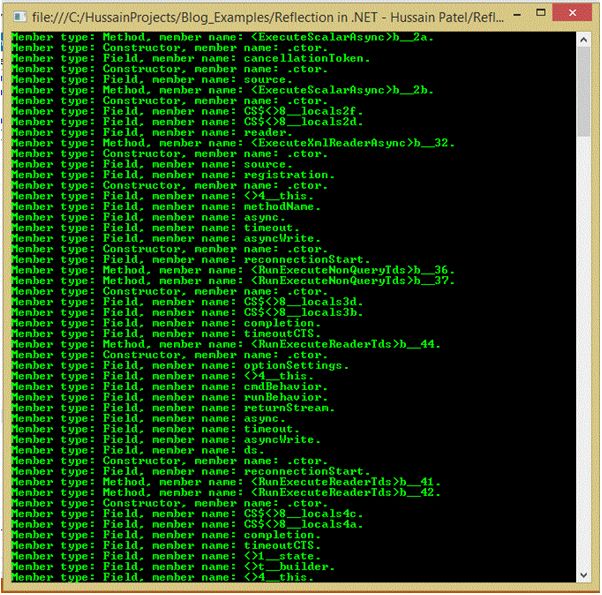The height and width of the screenshot is (595, 602).
Task: Click the returnStream field line
Action: coord(173,408)
